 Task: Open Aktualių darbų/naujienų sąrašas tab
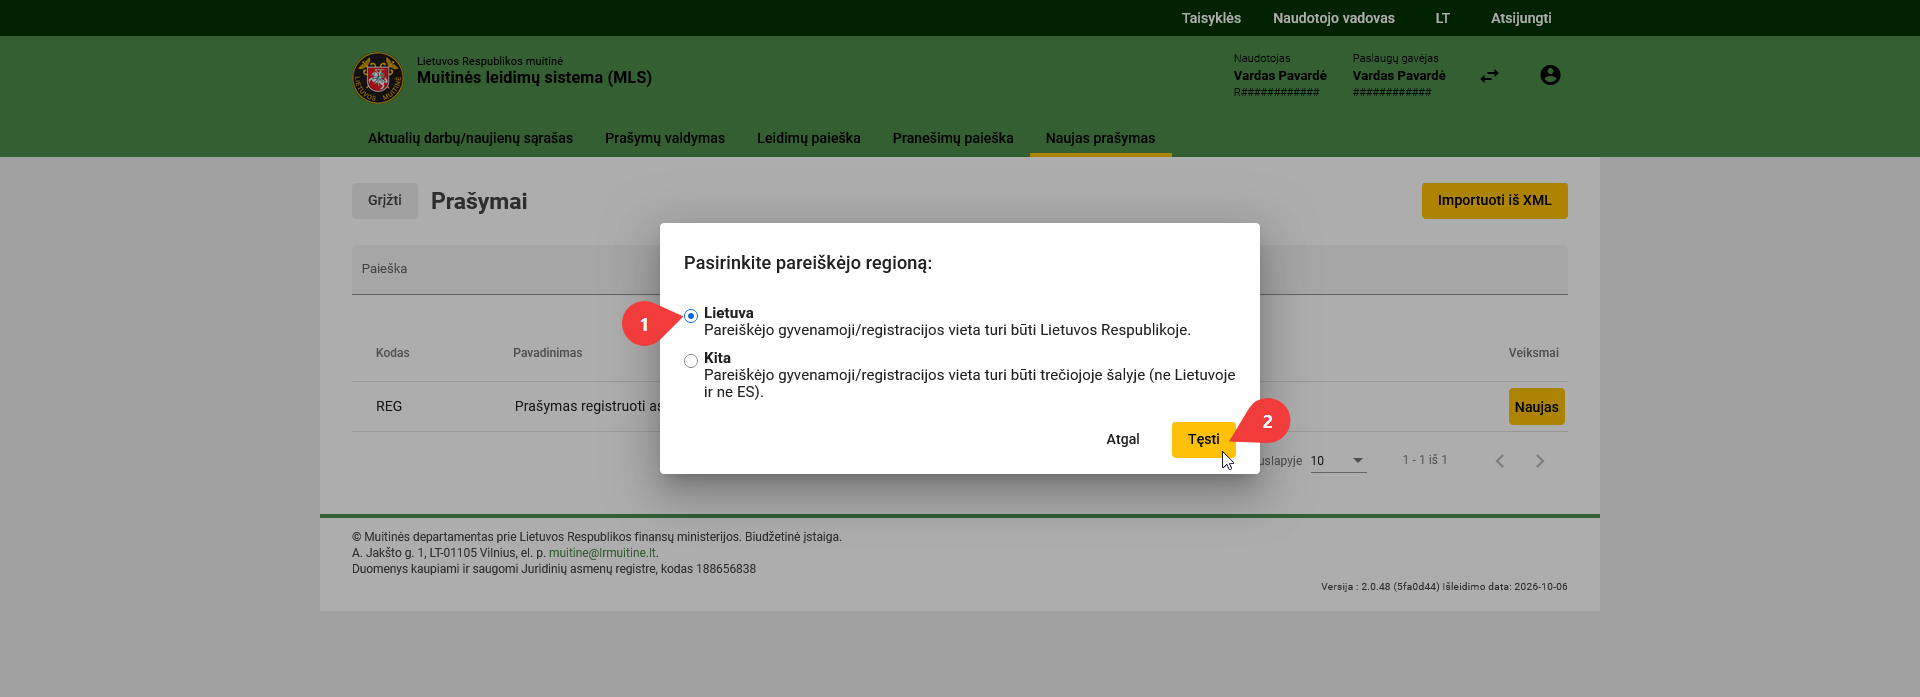(470, 138)
